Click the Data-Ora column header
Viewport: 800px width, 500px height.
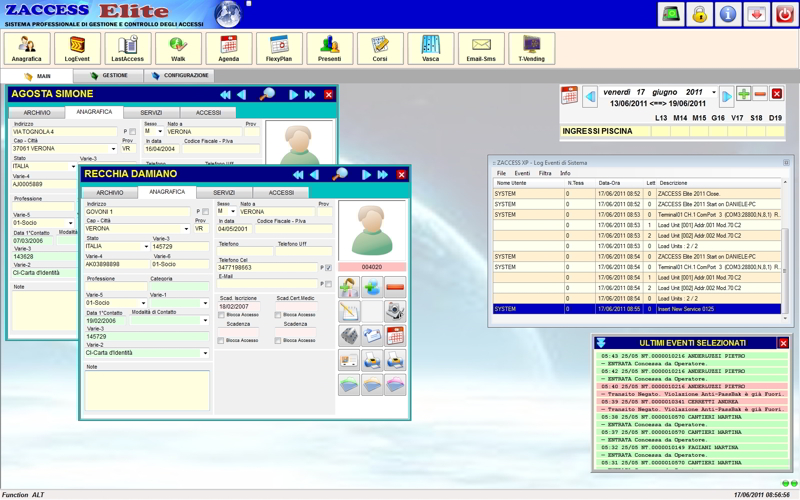[x=620, y=183]
